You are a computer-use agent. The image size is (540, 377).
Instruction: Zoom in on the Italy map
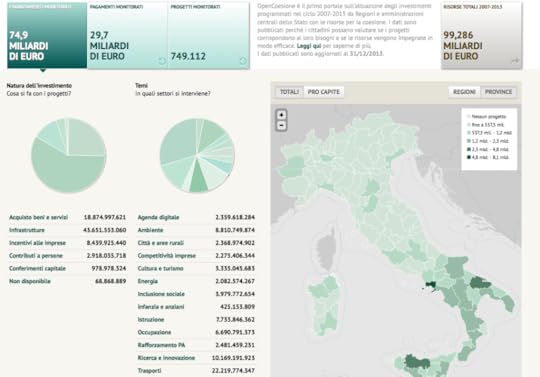click(x=281, y=115)
